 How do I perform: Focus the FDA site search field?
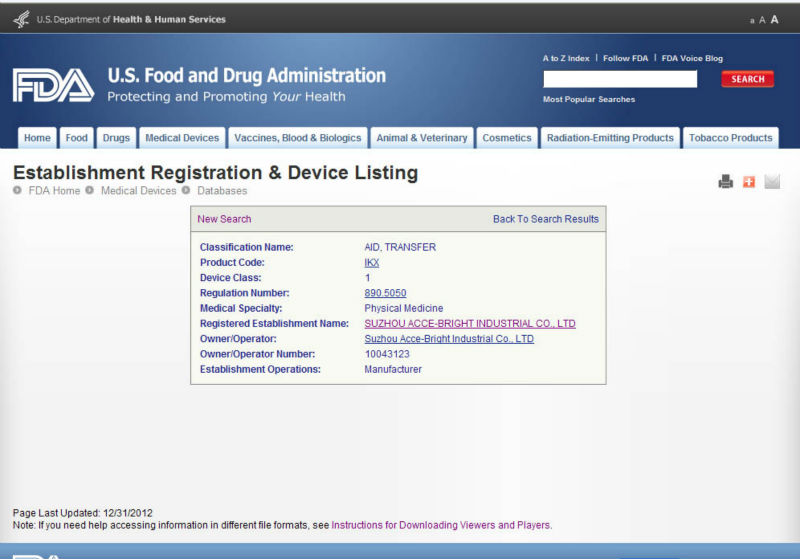[x=620, y=79]
